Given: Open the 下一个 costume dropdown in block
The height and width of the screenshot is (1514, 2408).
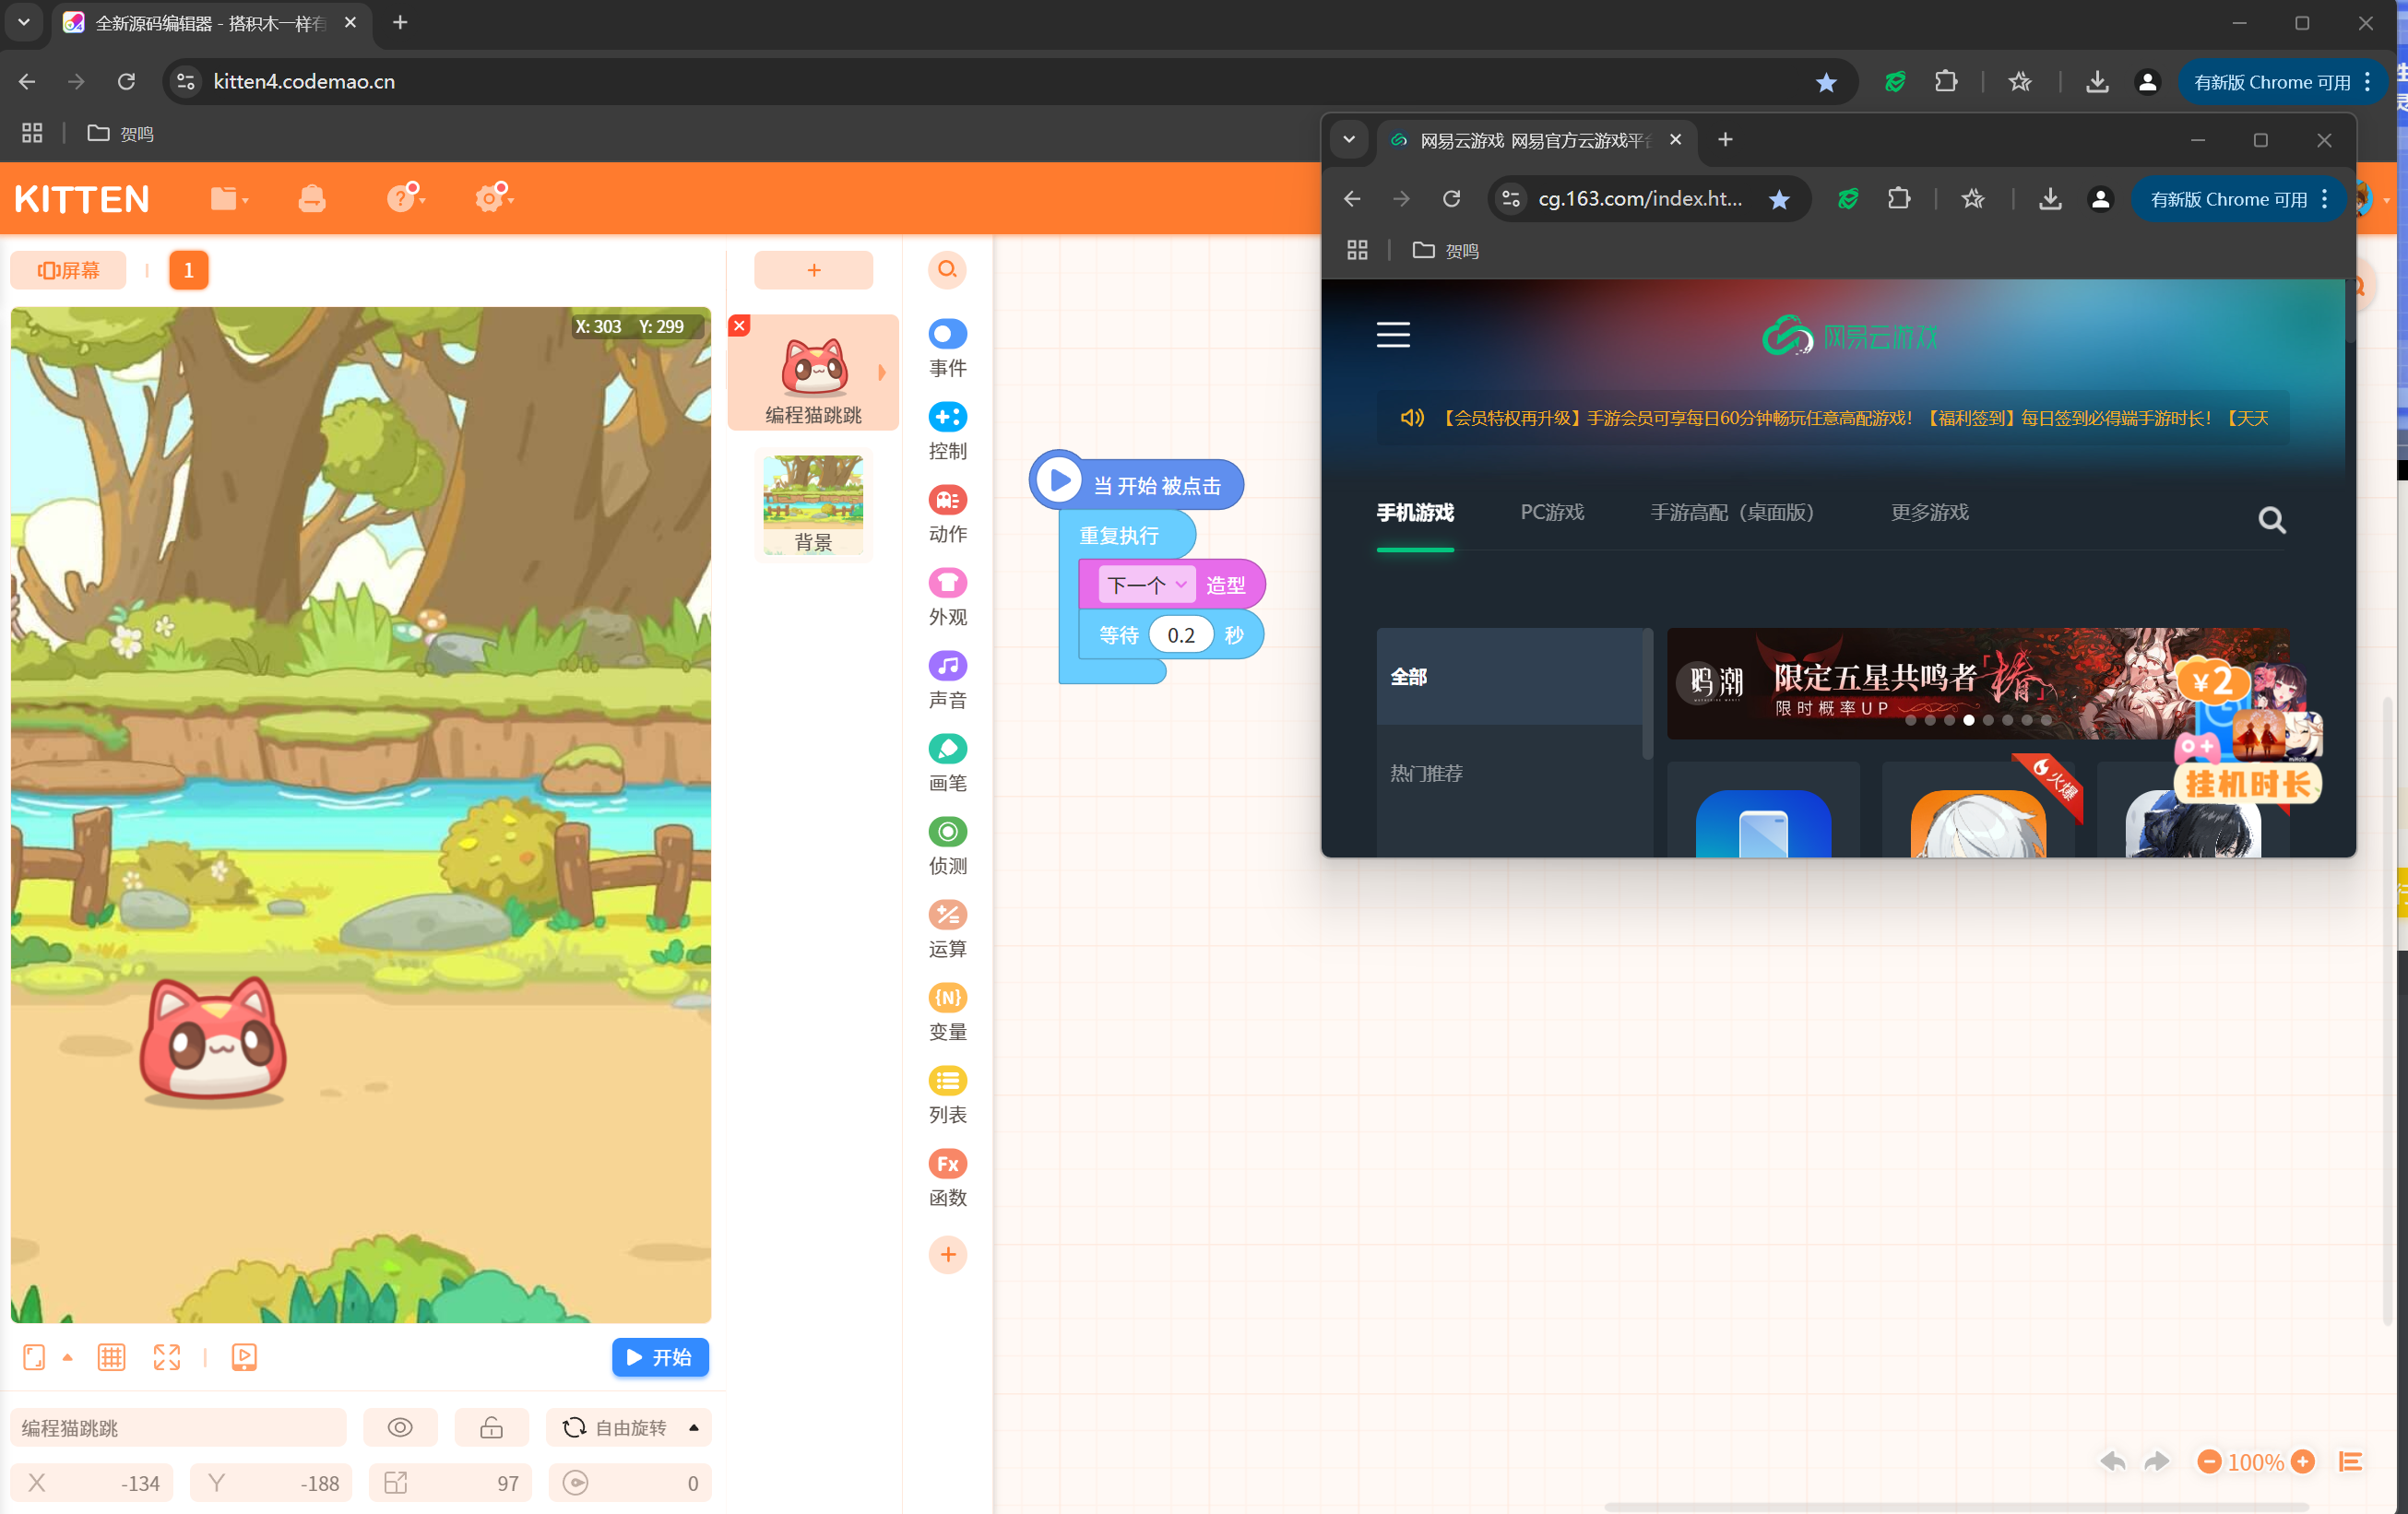Looking at the screenshot, I should tap(1146, 584).
